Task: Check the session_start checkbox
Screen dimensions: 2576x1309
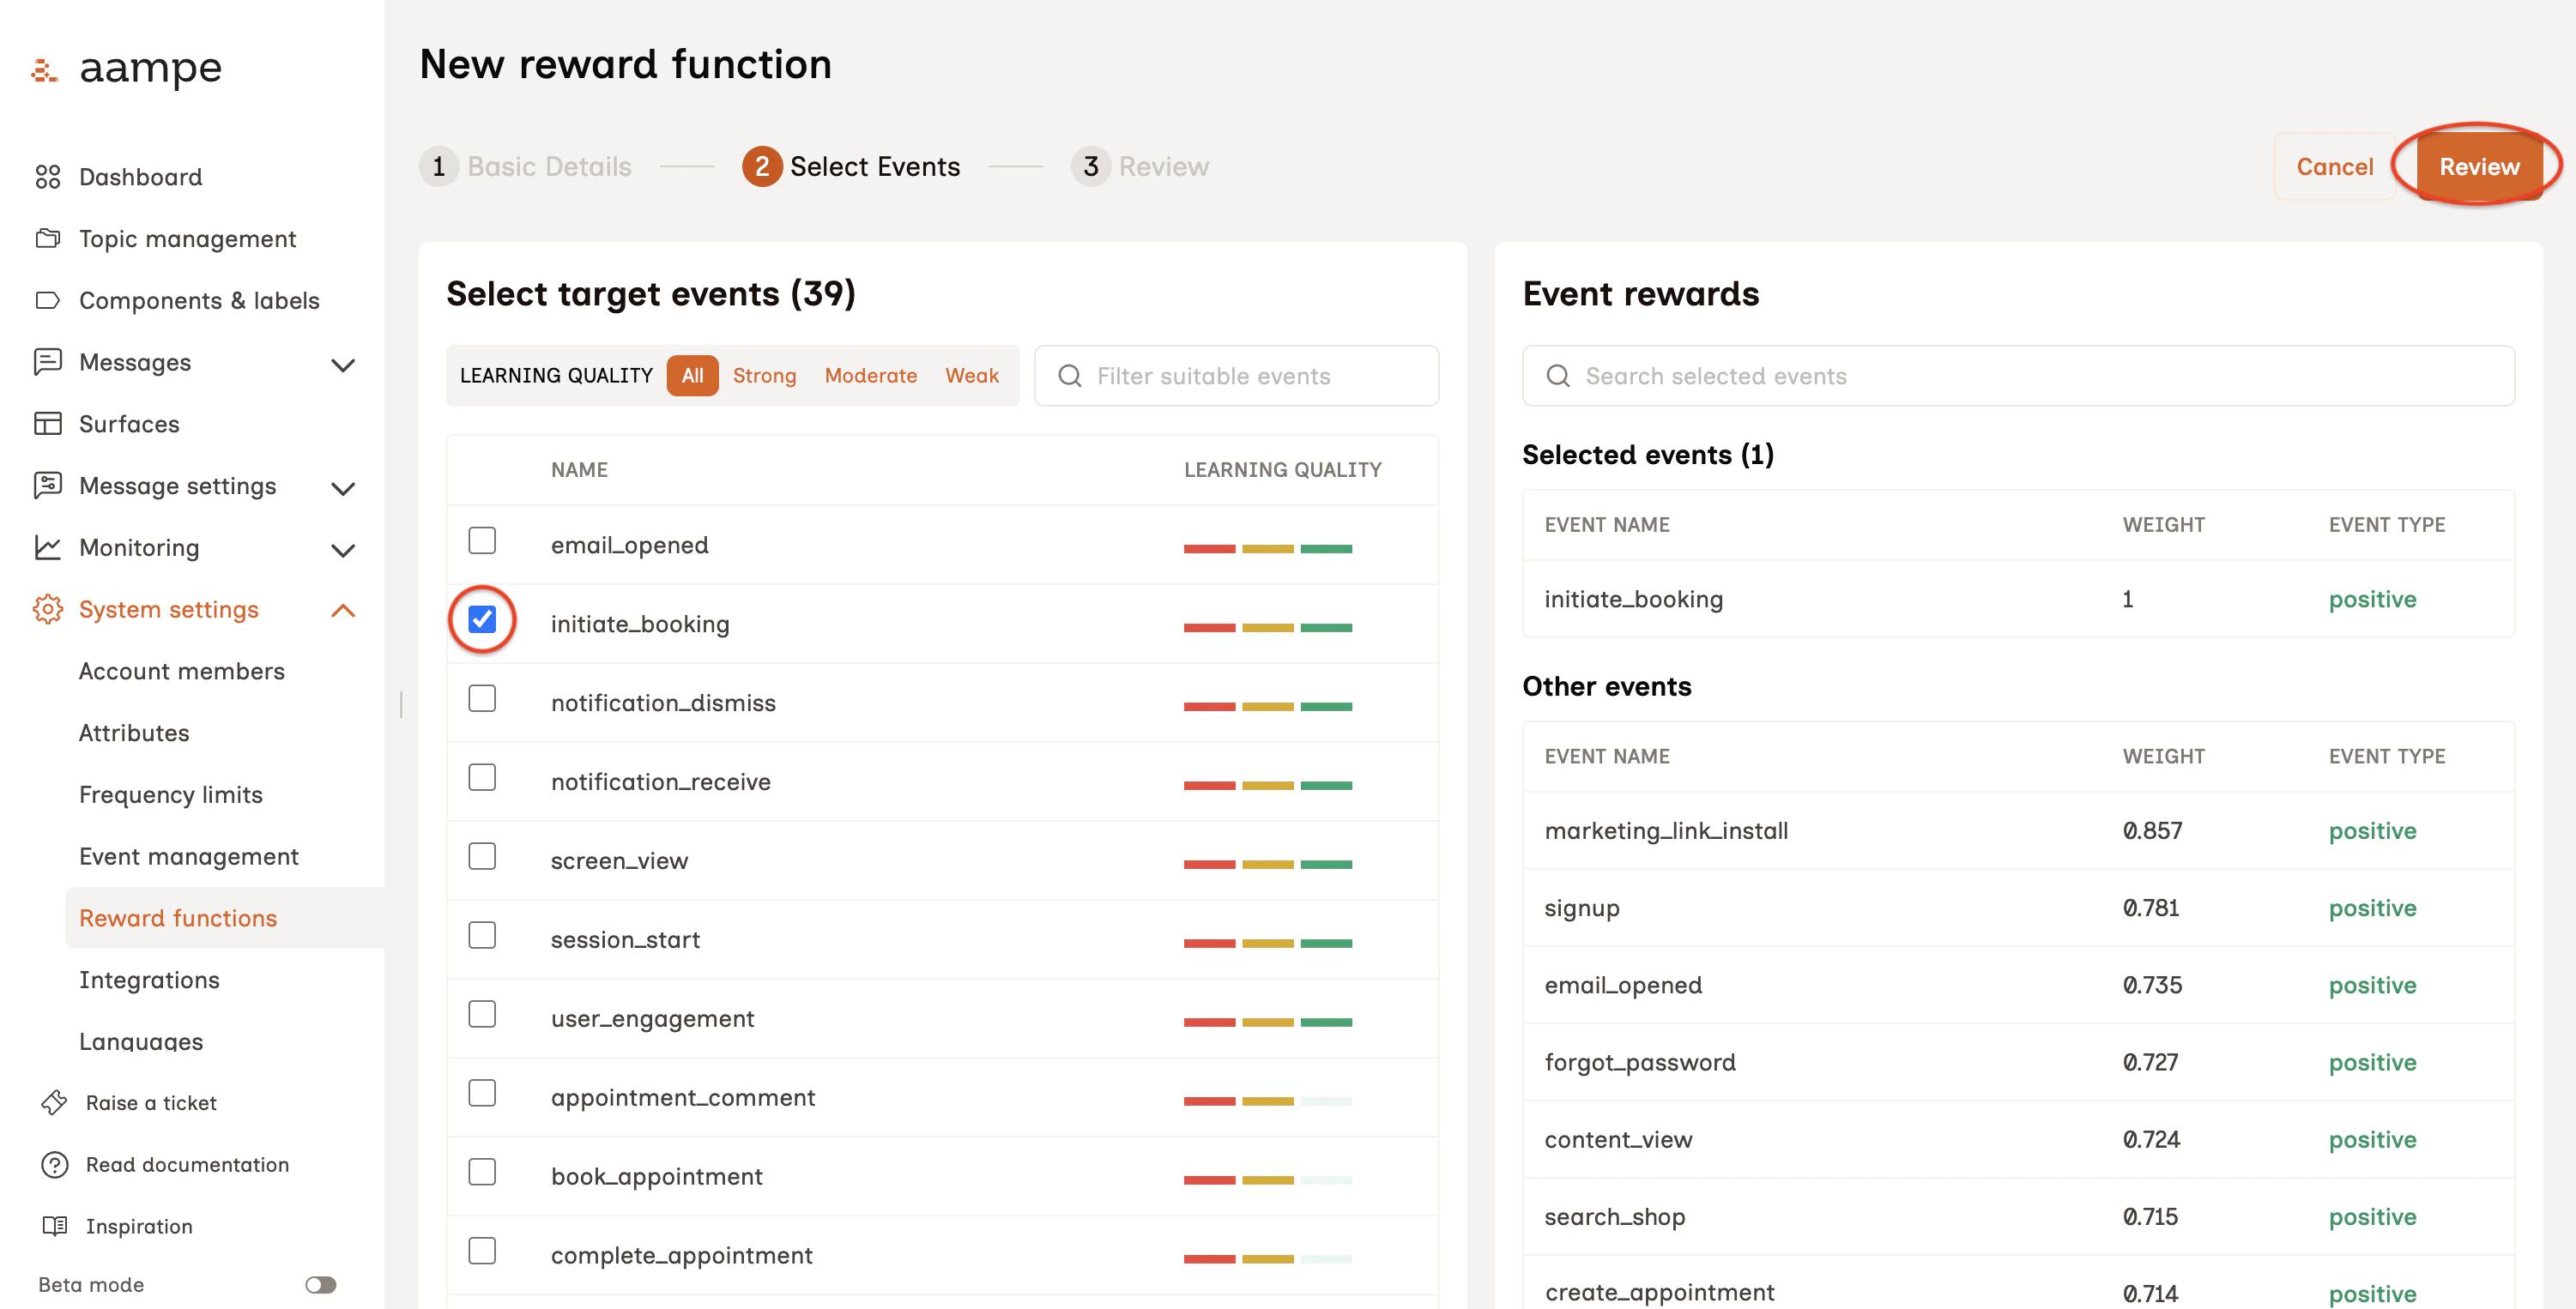Action: [x=482, y=936]
